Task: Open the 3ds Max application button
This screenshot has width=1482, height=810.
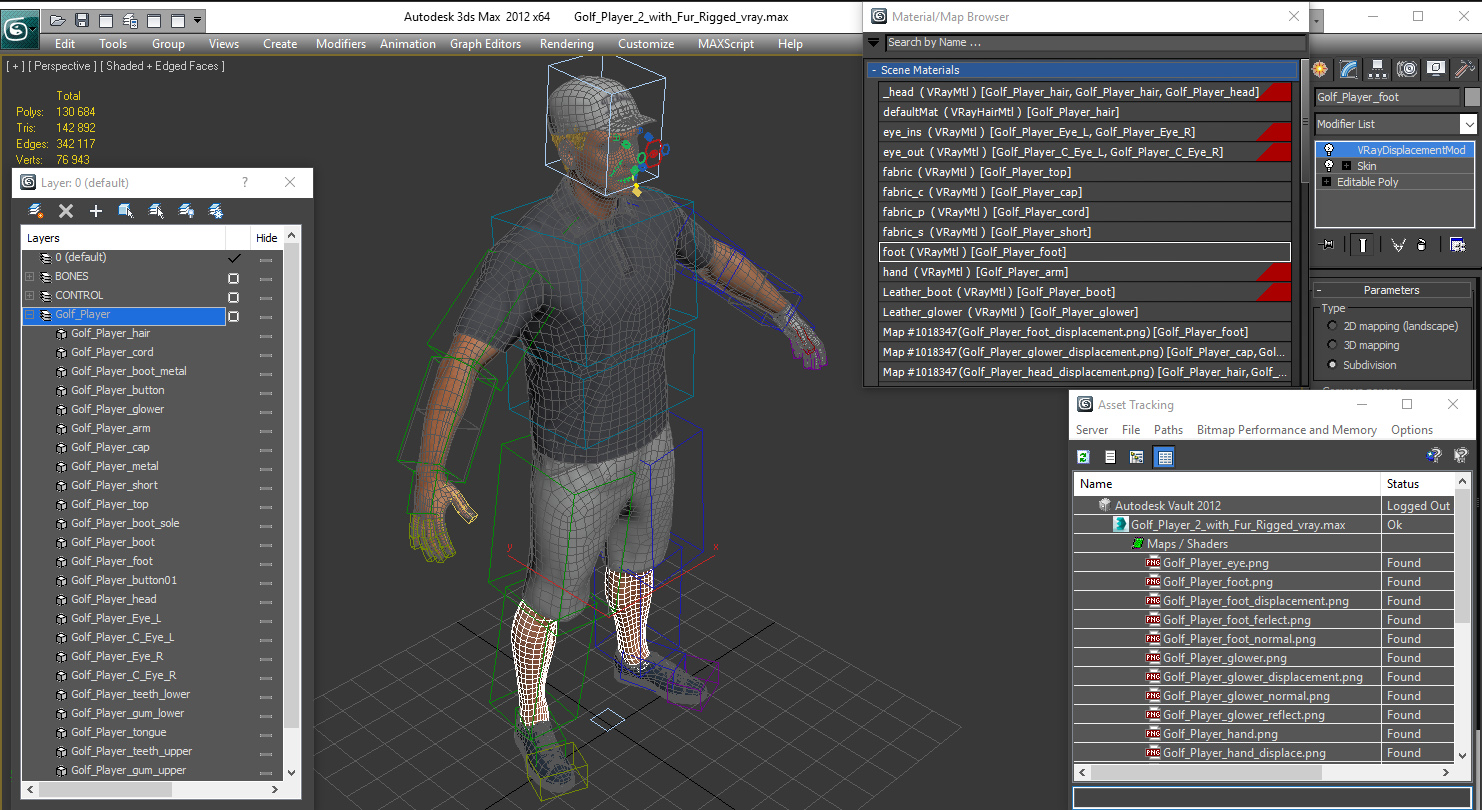Action: [x=19, y=27]
